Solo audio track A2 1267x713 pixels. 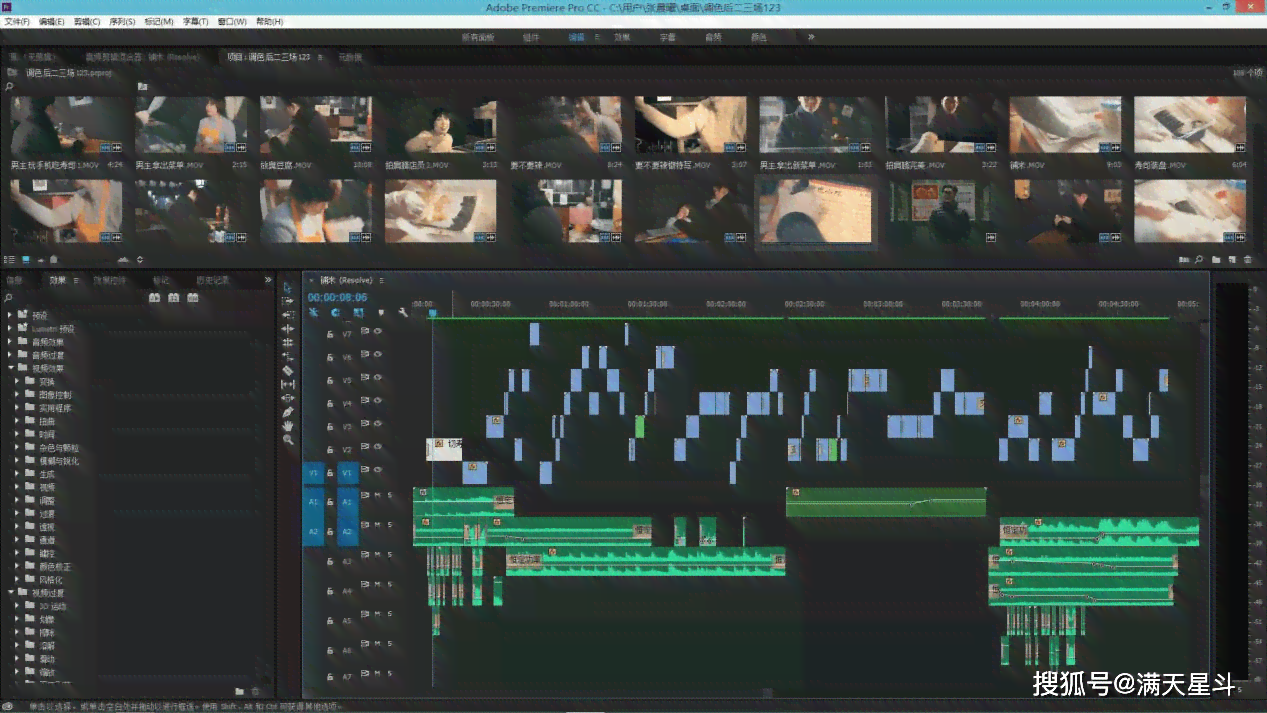[x=390, y=524]
